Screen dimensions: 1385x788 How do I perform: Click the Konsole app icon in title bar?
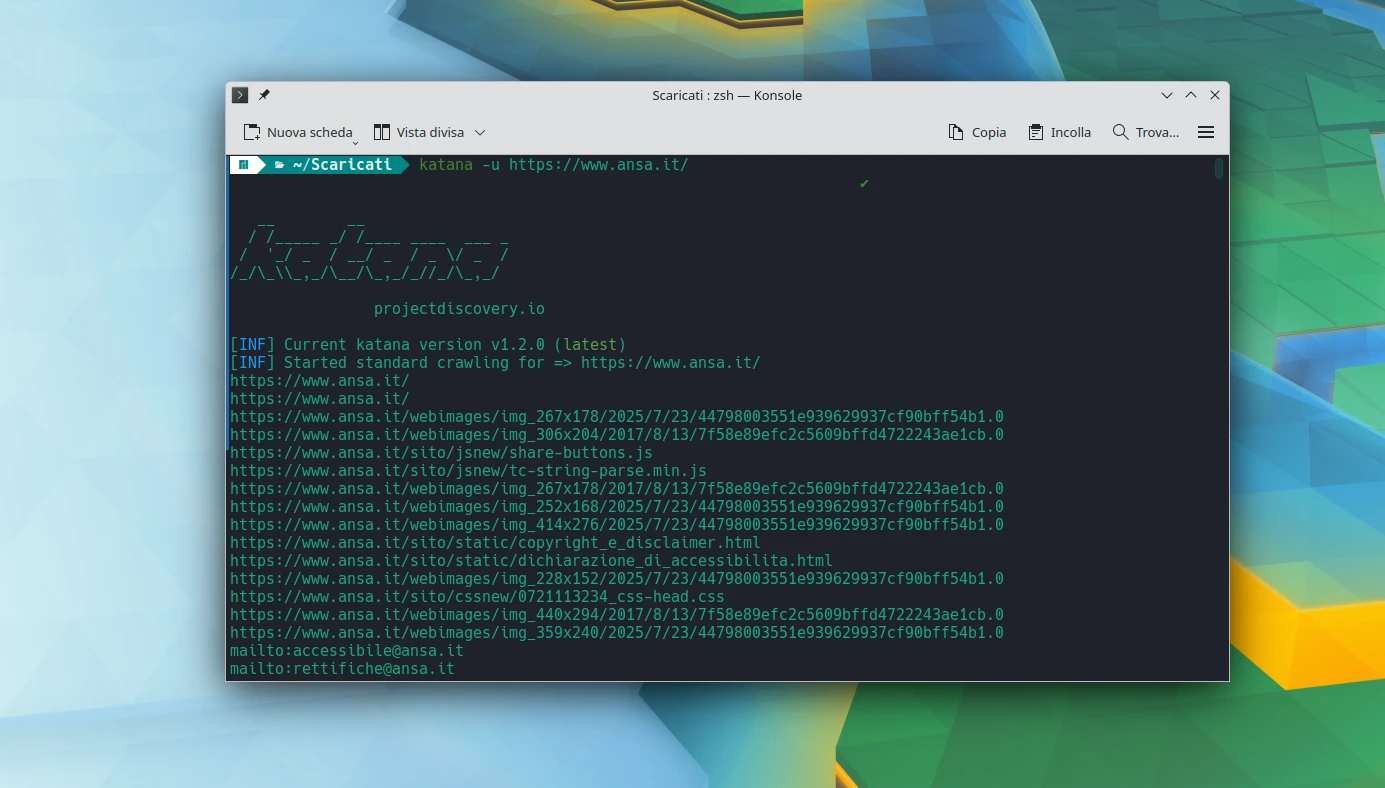240,95
